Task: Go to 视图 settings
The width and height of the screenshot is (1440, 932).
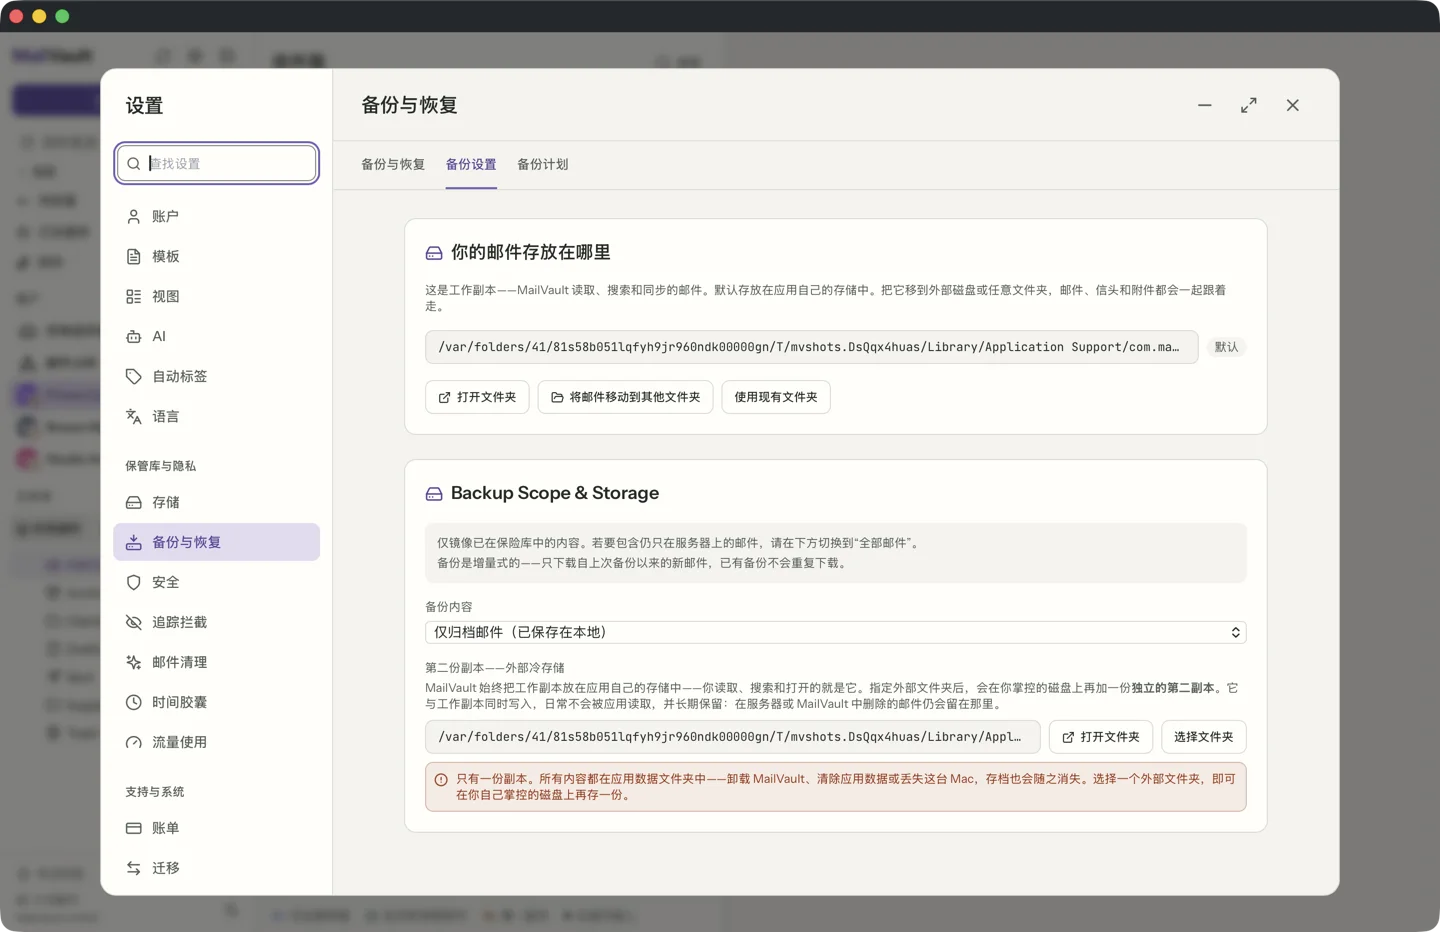Action: [216, 296]
